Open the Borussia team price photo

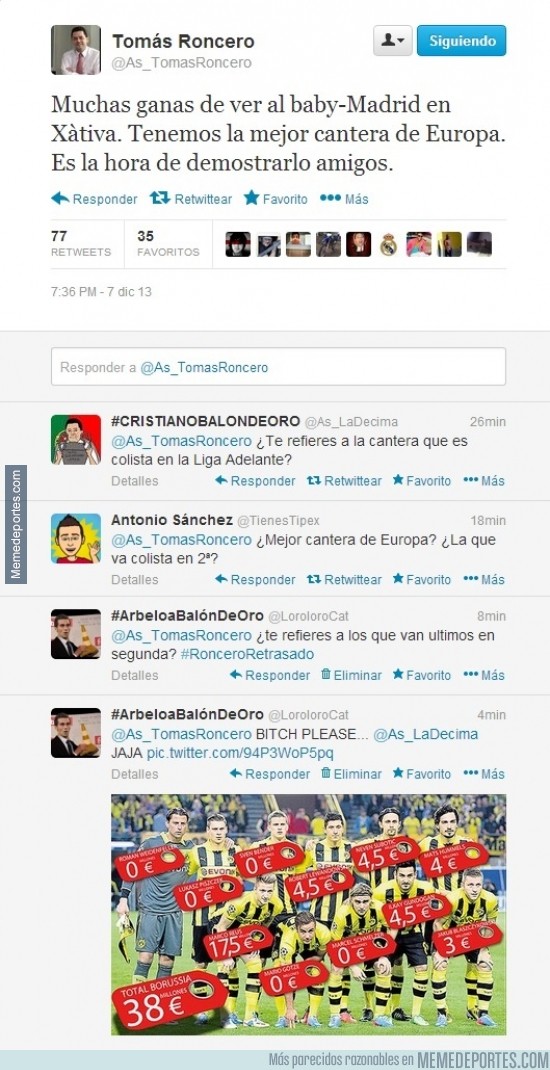pos(308,914)
